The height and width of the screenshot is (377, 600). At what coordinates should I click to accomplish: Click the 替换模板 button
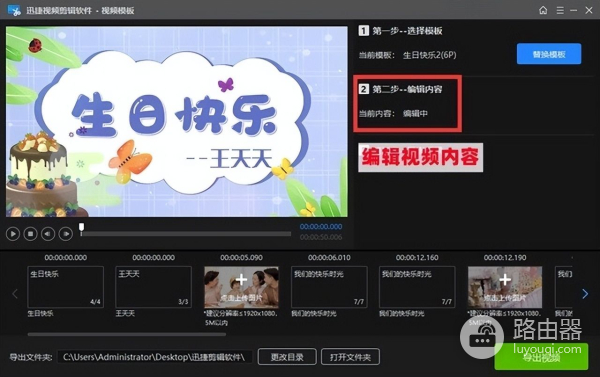(549, 54)
